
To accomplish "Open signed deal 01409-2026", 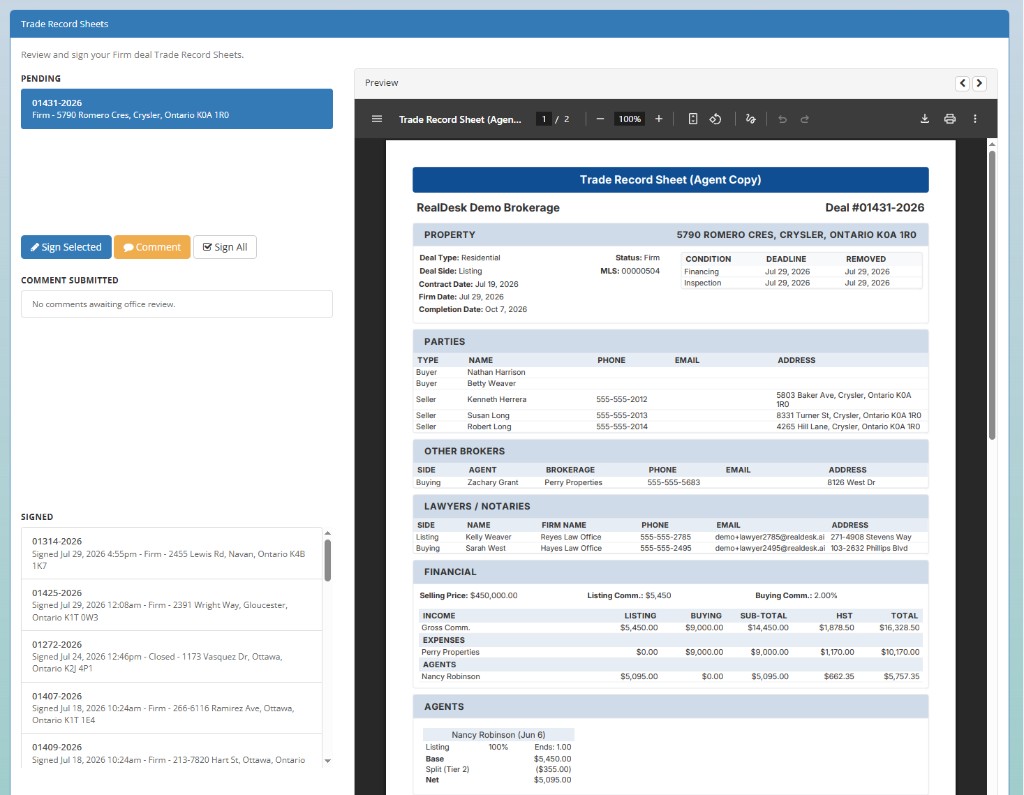I will [172, 752].
